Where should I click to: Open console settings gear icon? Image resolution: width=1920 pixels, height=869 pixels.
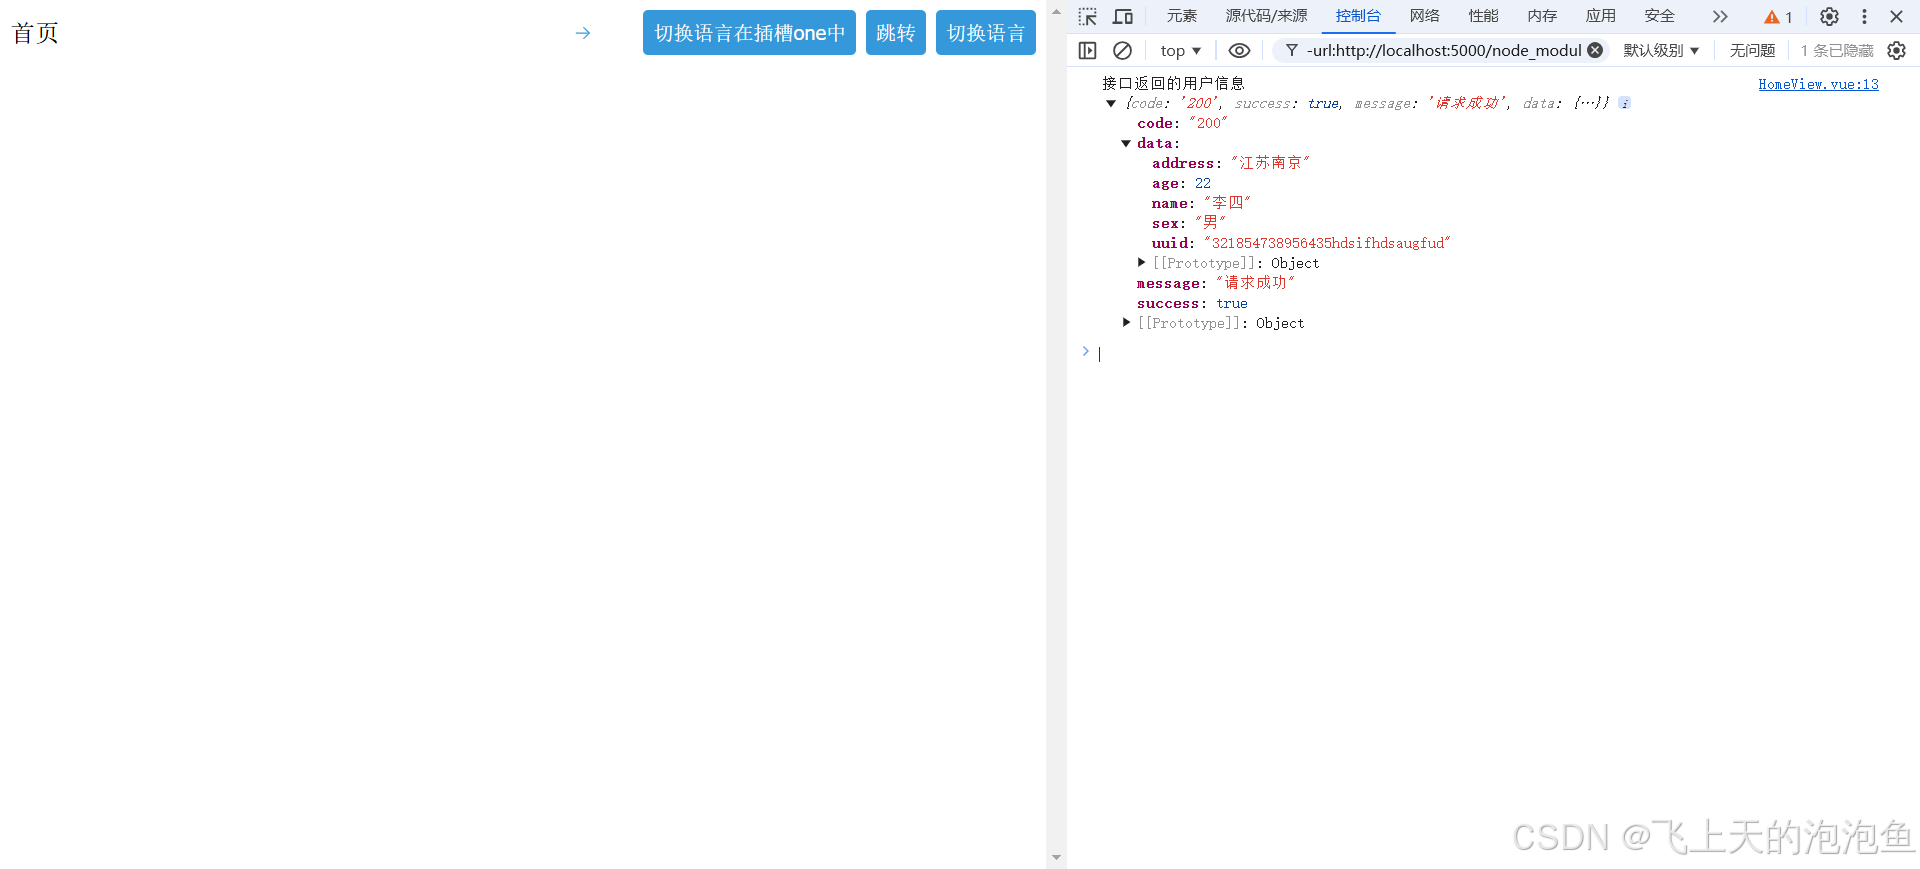[1896, 50]
